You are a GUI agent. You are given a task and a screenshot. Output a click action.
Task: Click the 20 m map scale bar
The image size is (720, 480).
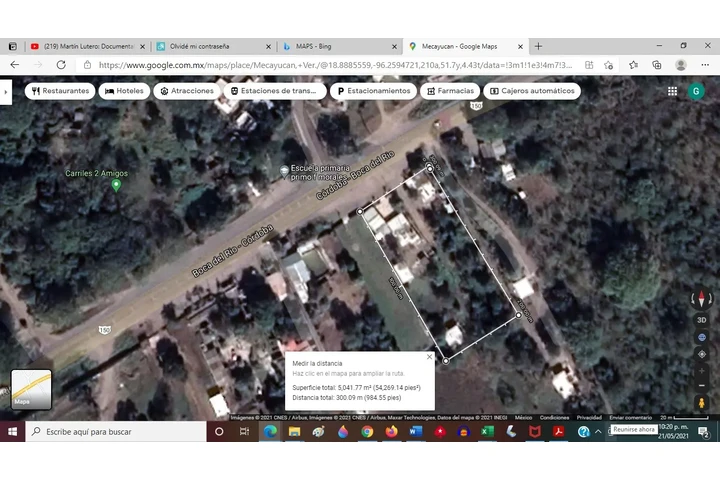coord(684,418)
